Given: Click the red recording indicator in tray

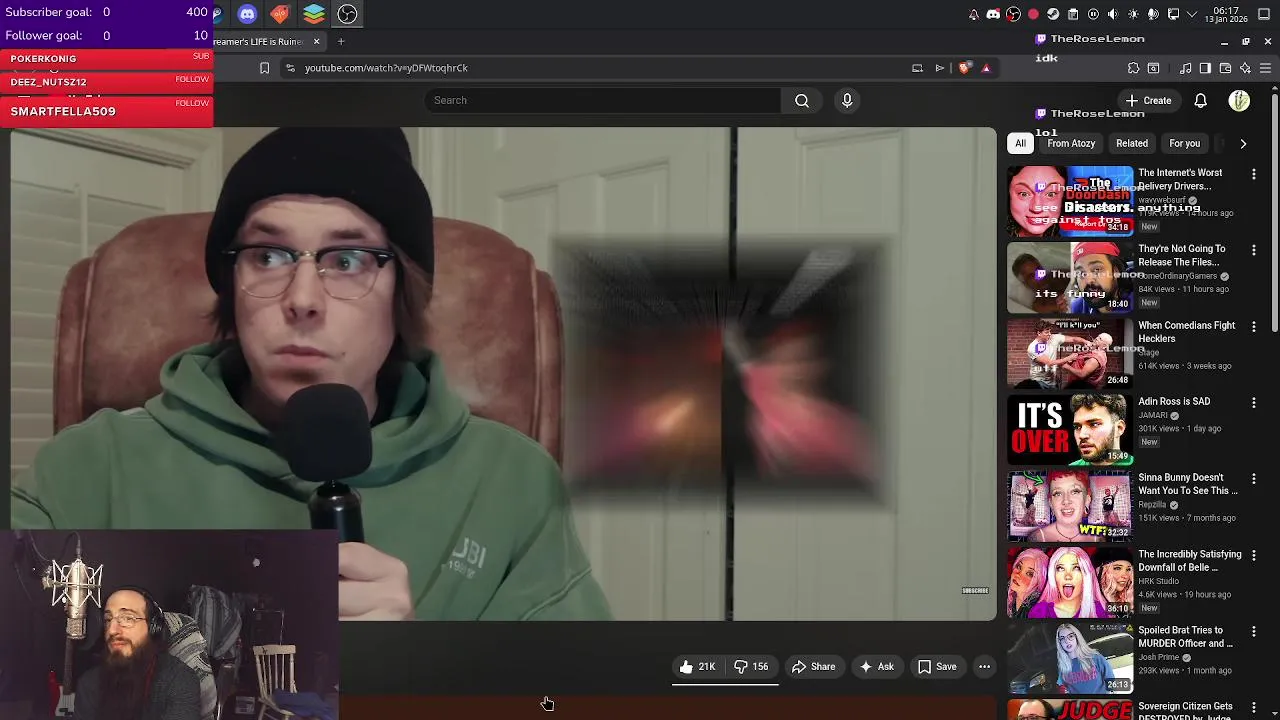Looking at the screenshot, I should (1033, 14).
